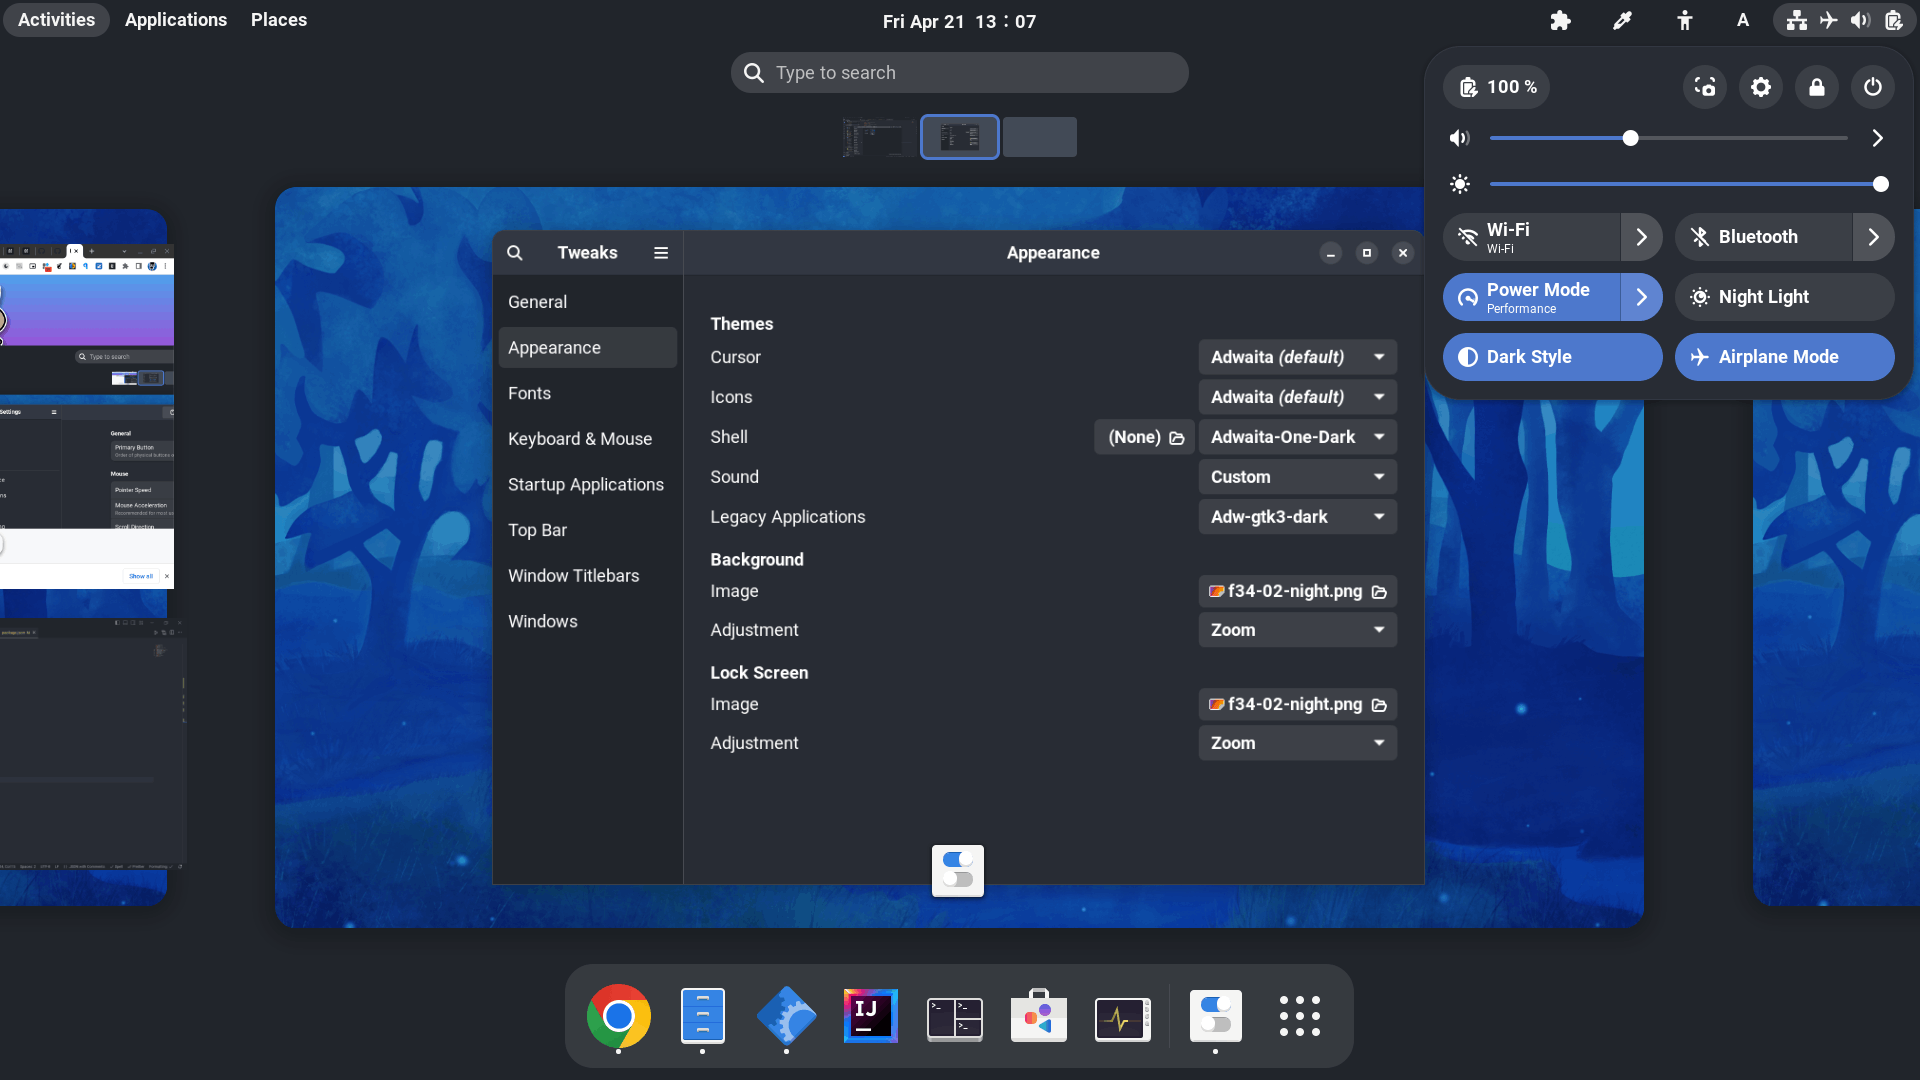Open Google Chrome from the dock
This screenshot has height=1080, width=1920.
click(619, 1015)
